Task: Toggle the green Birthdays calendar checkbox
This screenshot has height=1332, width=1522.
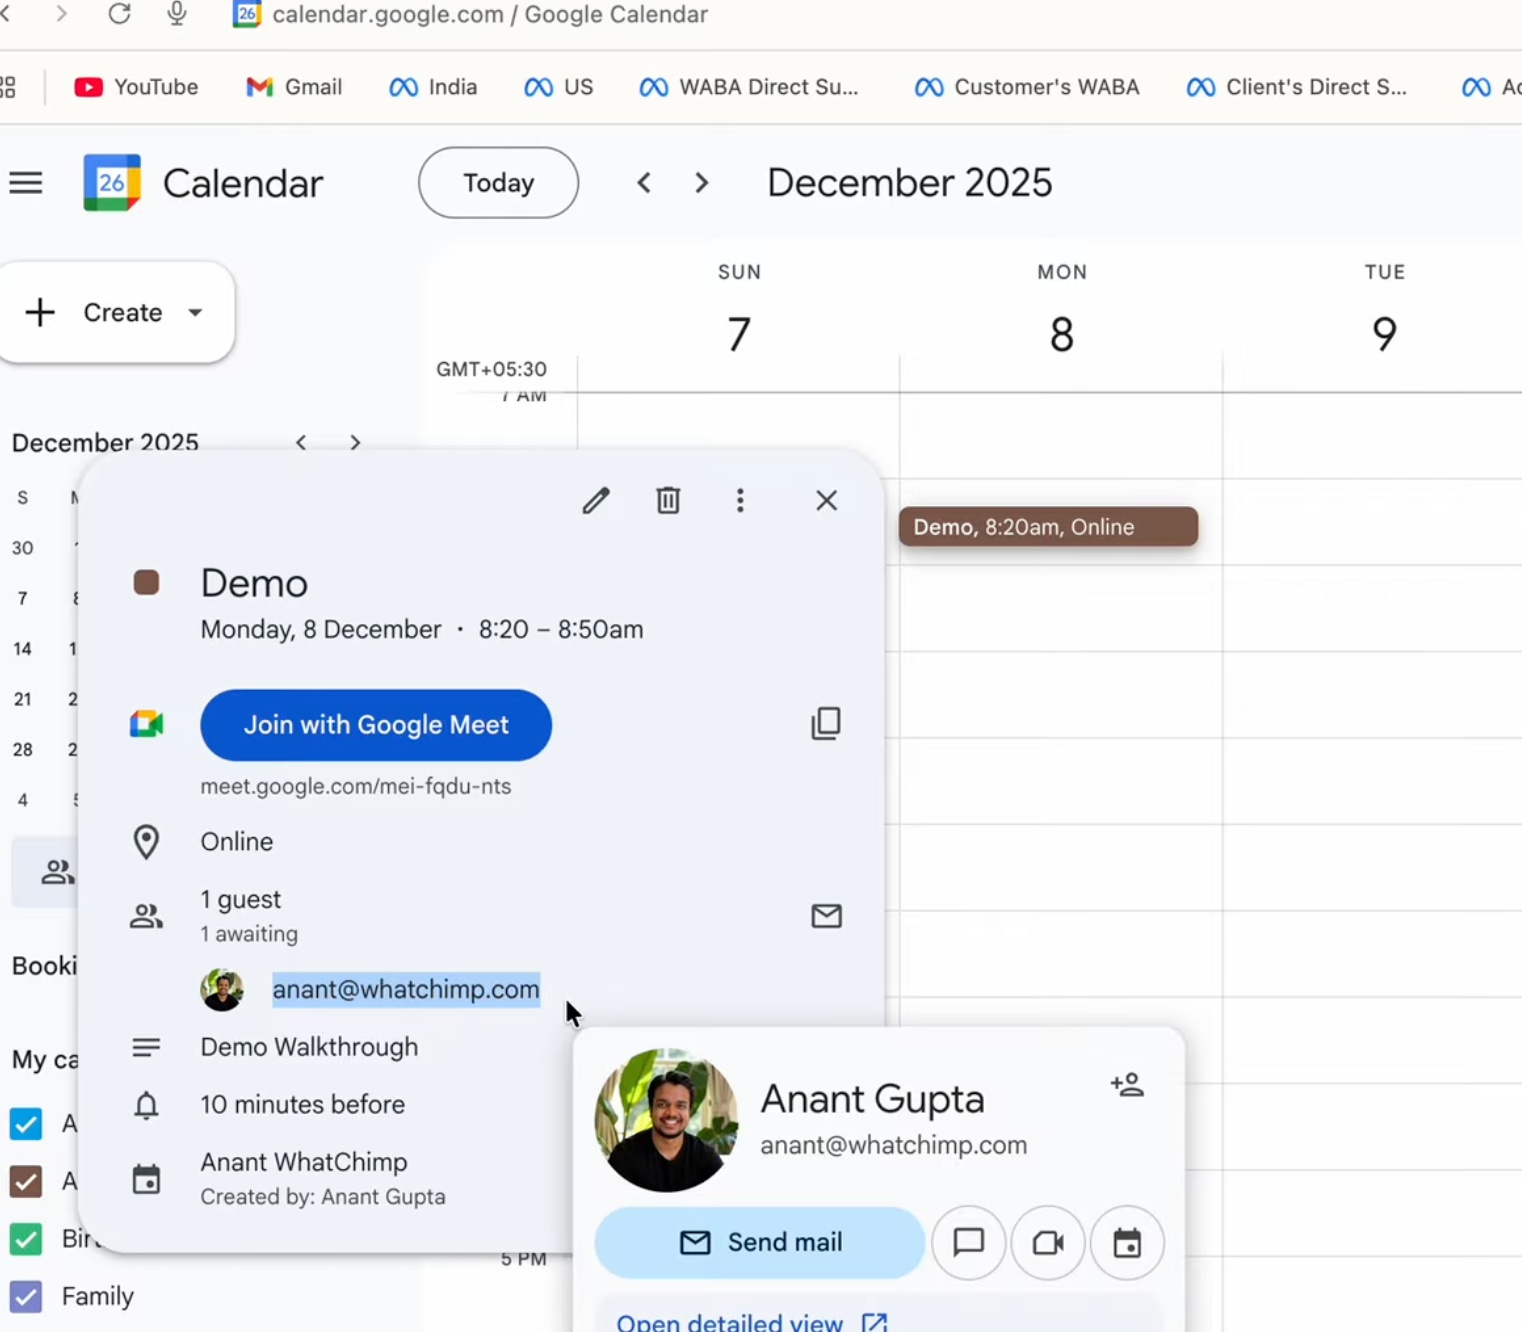Action: click(26, 1240)
